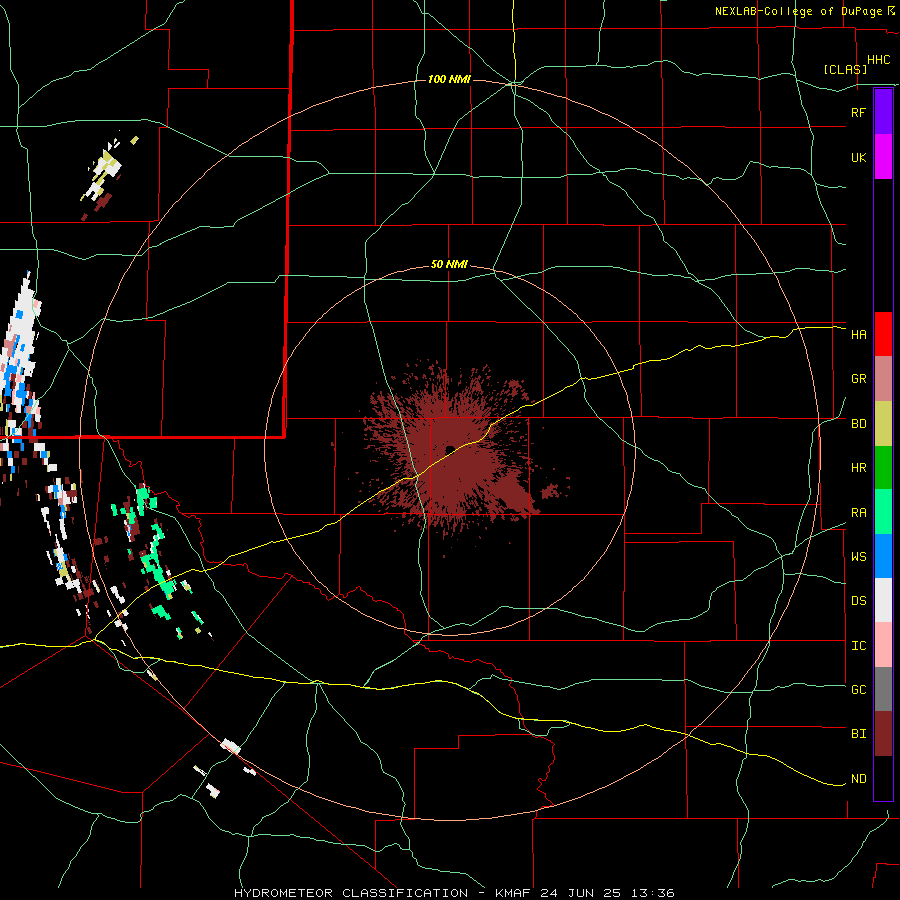Click the BD legend label
This screenshot has width=900, height=900.
pyautogui.click(x=858, y=424)
